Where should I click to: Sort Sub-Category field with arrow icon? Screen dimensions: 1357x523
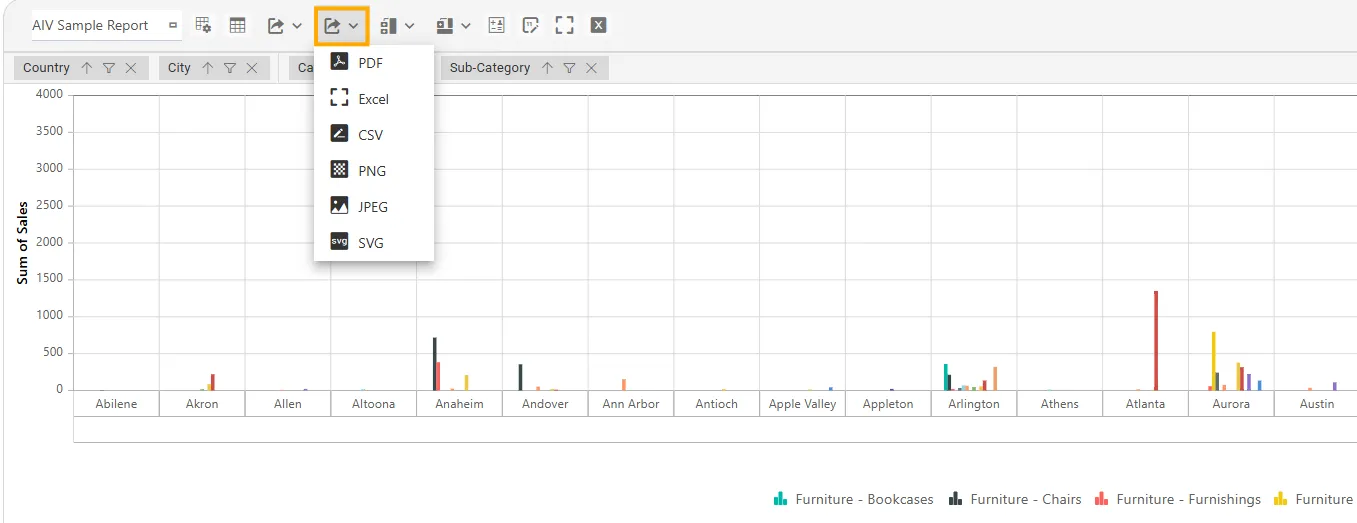click(x=547, y=68)
